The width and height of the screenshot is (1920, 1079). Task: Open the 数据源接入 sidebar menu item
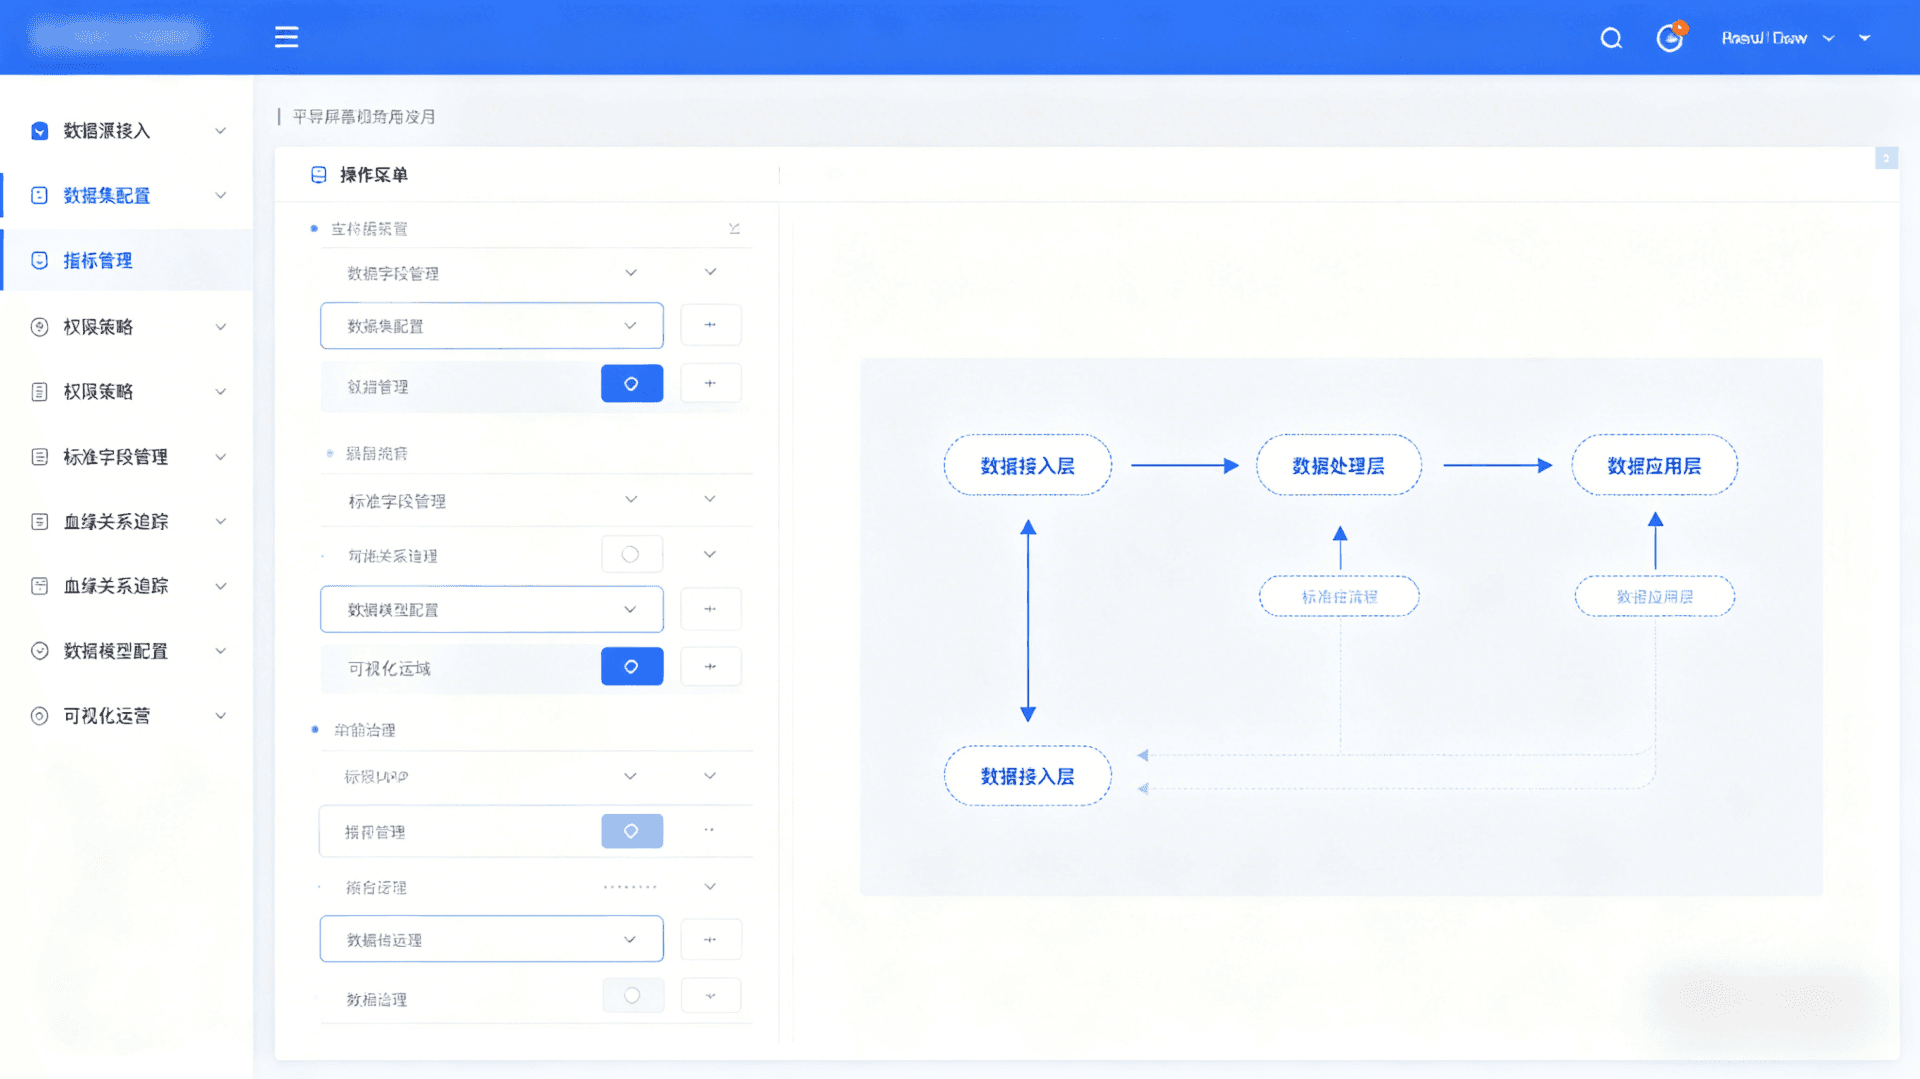(x=106, y=131)
